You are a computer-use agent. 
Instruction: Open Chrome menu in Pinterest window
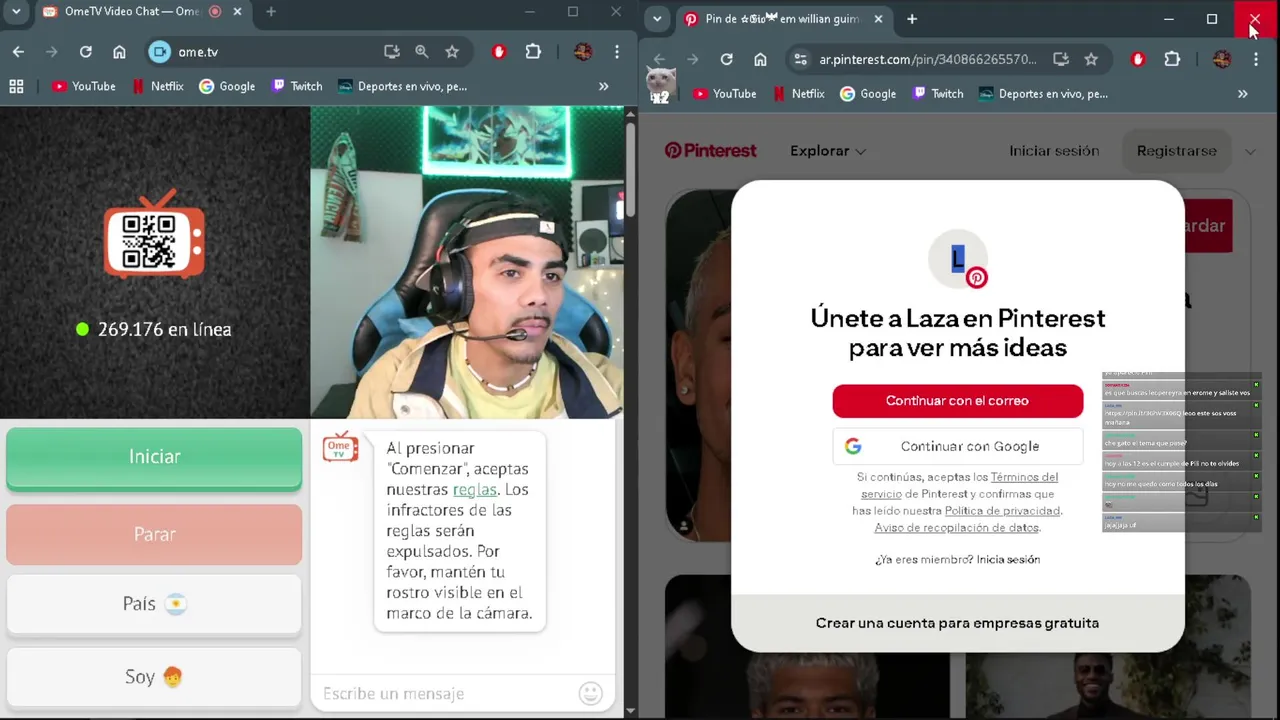point(1256,60)
